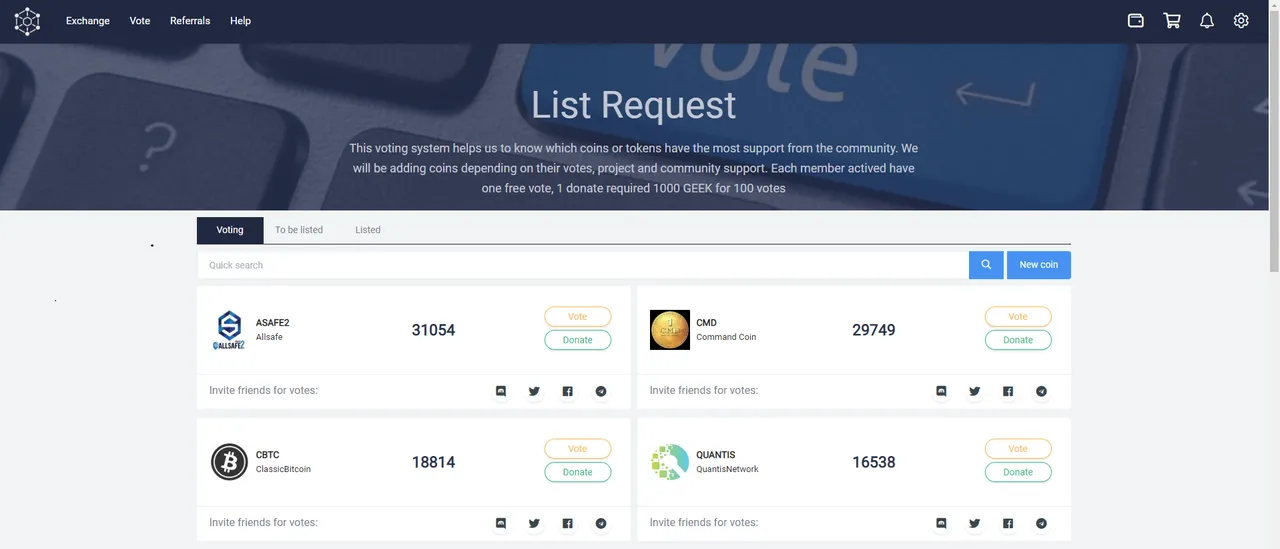This screenshot has height=549, width=1280.
Task: Vote for CMD Command Coin
Action: 1018,316
